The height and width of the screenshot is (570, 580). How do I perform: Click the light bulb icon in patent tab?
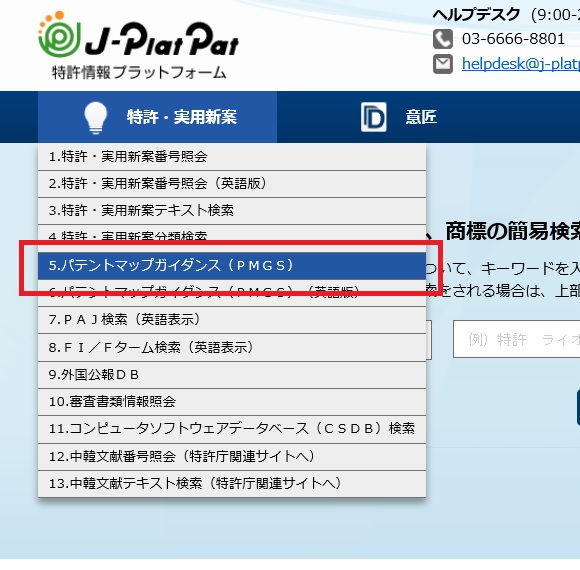click(96, 117)
